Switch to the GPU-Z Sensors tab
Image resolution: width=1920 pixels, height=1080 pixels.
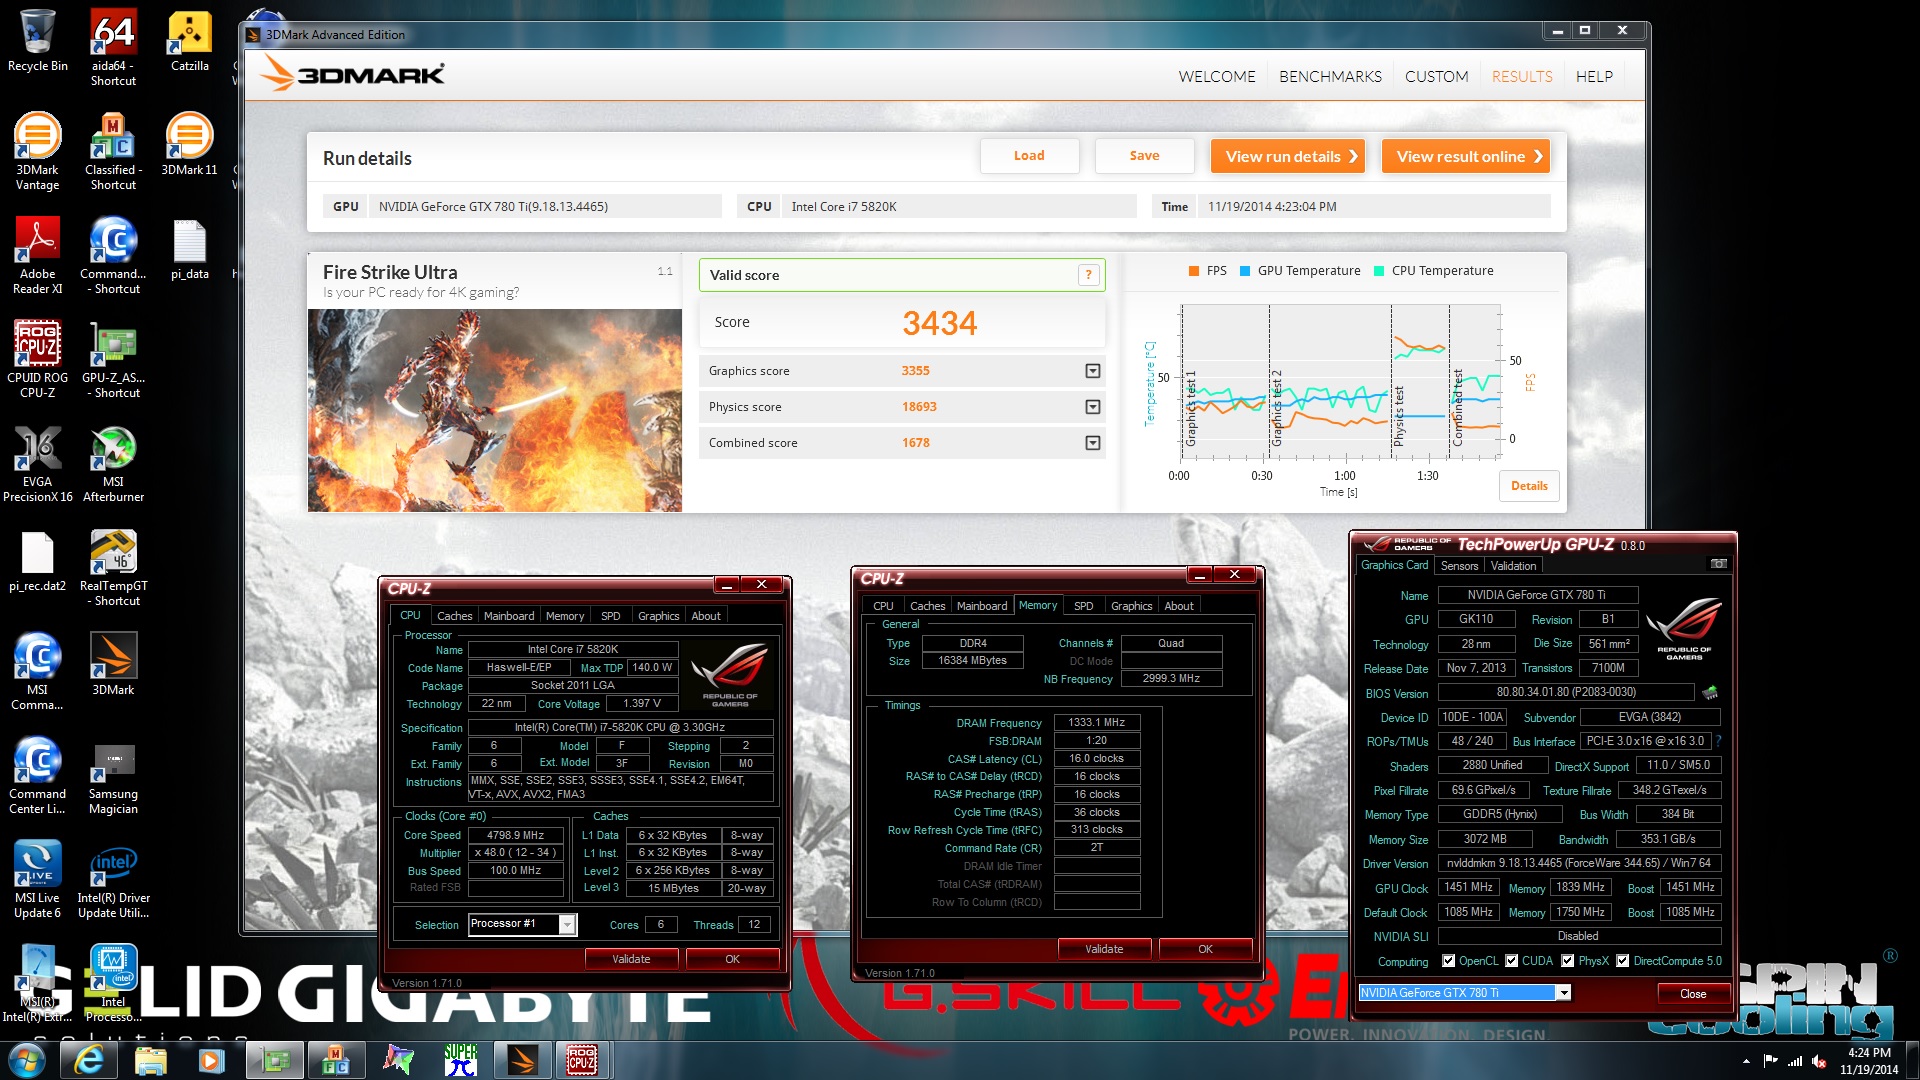point(1459,566)
